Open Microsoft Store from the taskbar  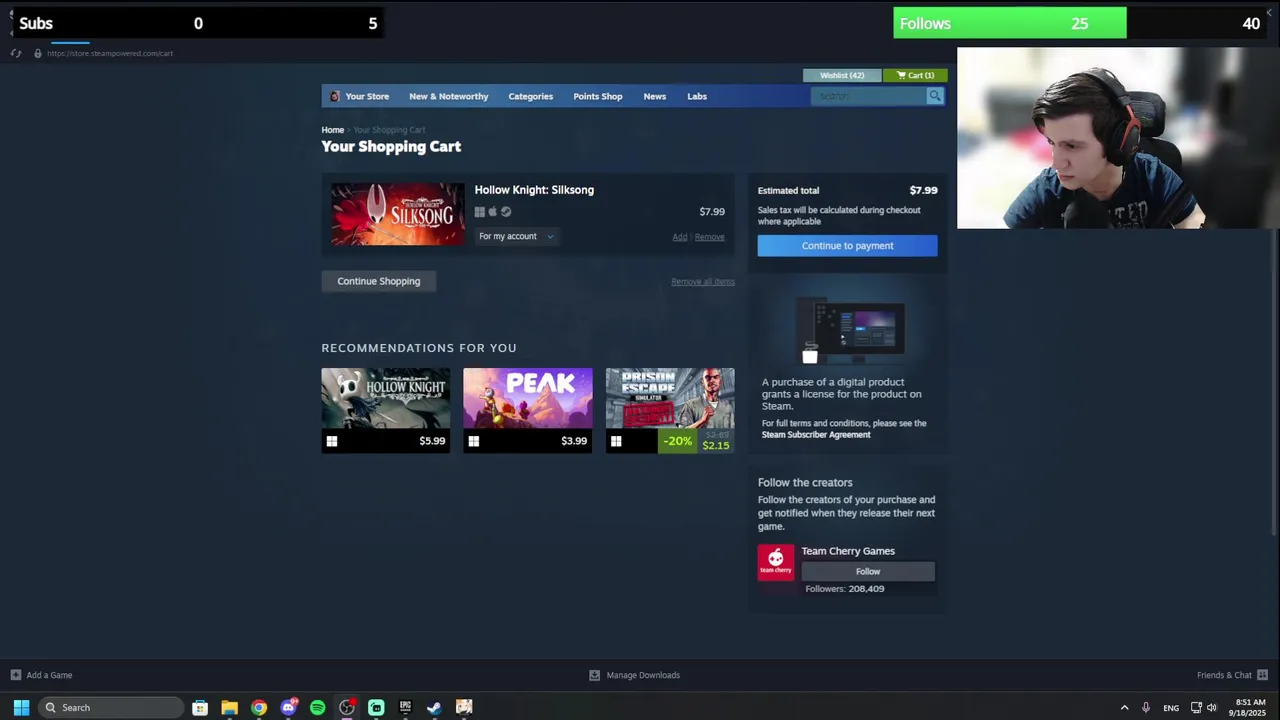coord(200,707)
